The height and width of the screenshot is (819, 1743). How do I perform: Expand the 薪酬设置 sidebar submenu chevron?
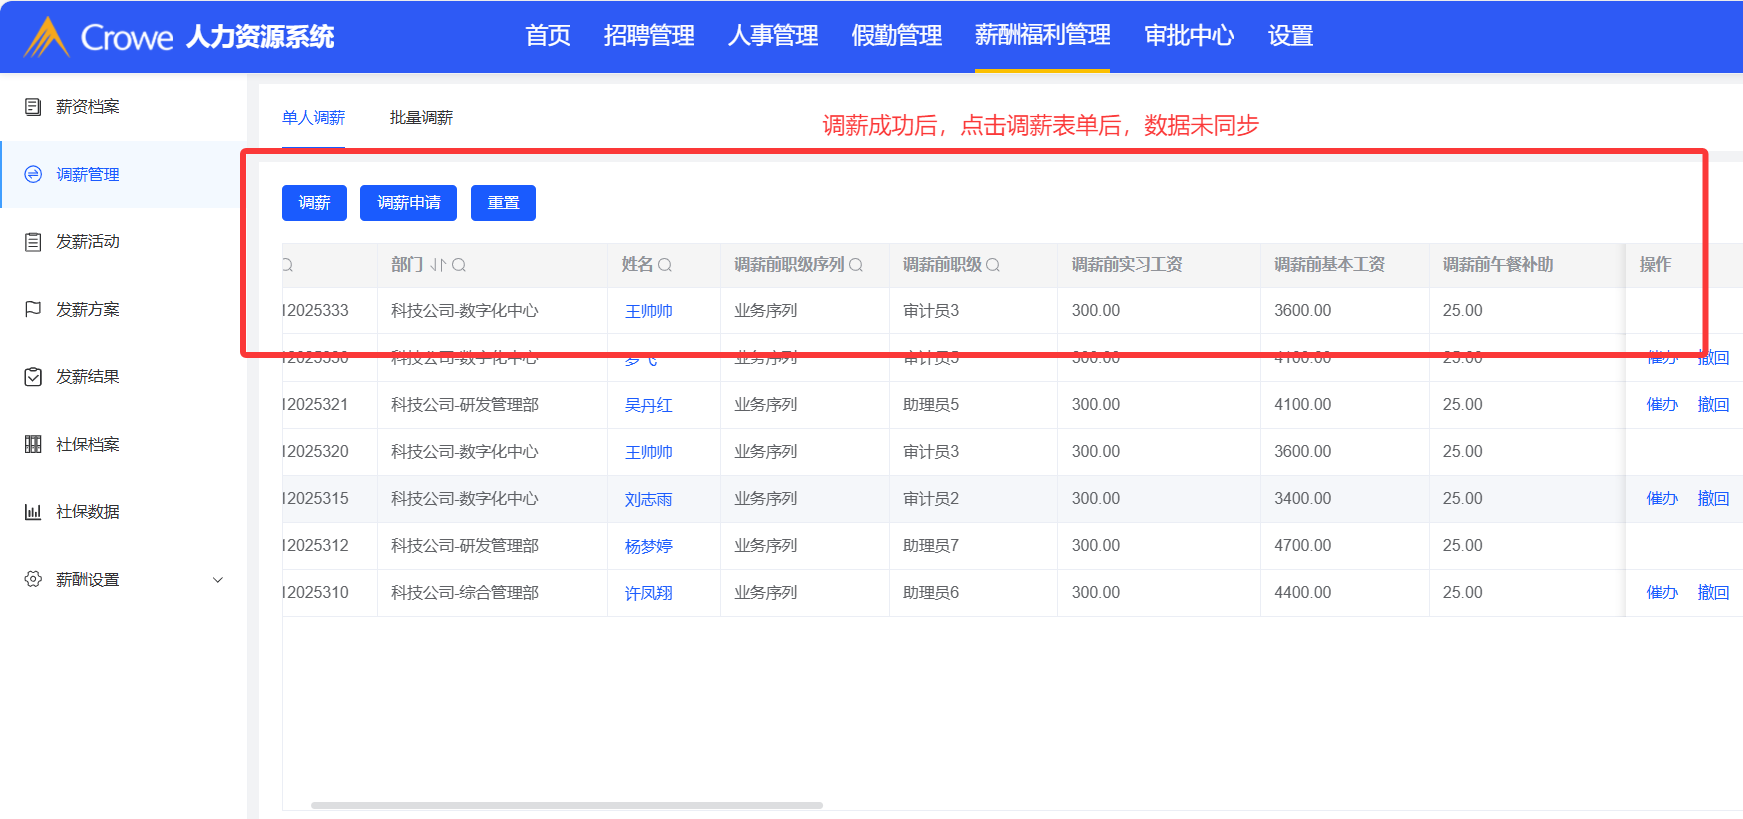pyautogui.click(x=218, y=580)
